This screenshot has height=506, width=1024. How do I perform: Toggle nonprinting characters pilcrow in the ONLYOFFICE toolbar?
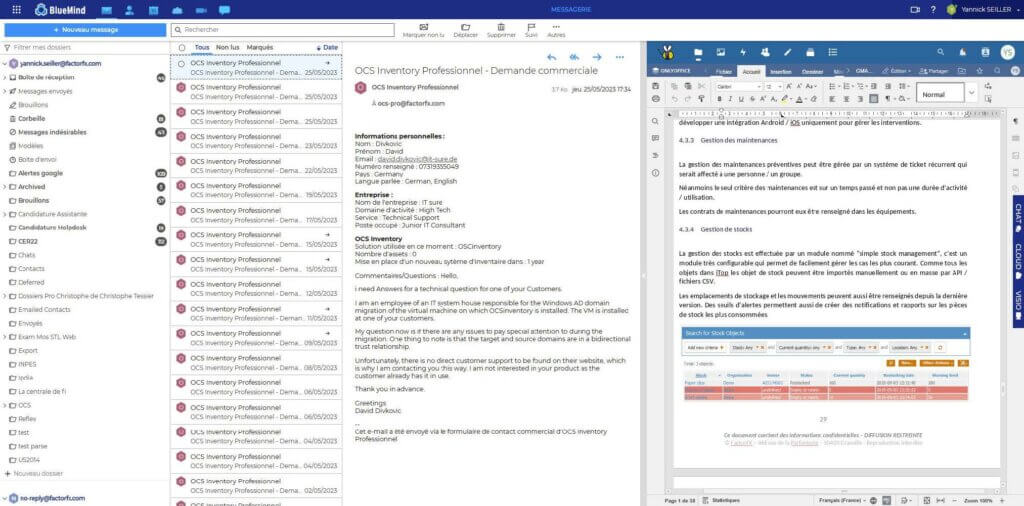(x=888, y=99)
